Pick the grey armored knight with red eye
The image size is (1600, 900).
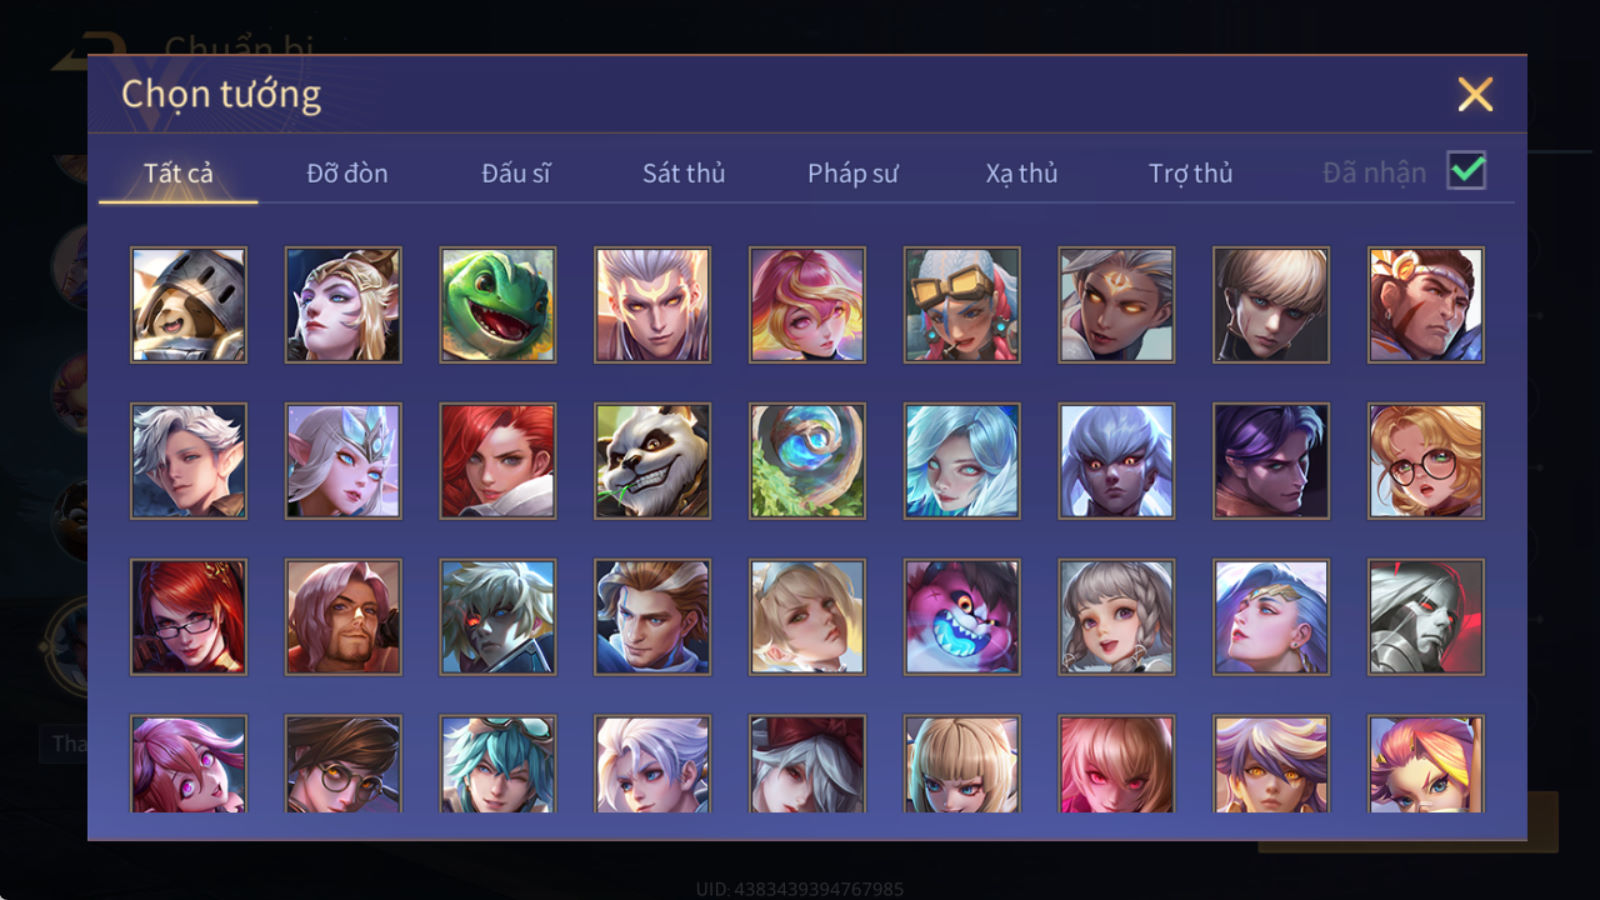point(1426,617)
